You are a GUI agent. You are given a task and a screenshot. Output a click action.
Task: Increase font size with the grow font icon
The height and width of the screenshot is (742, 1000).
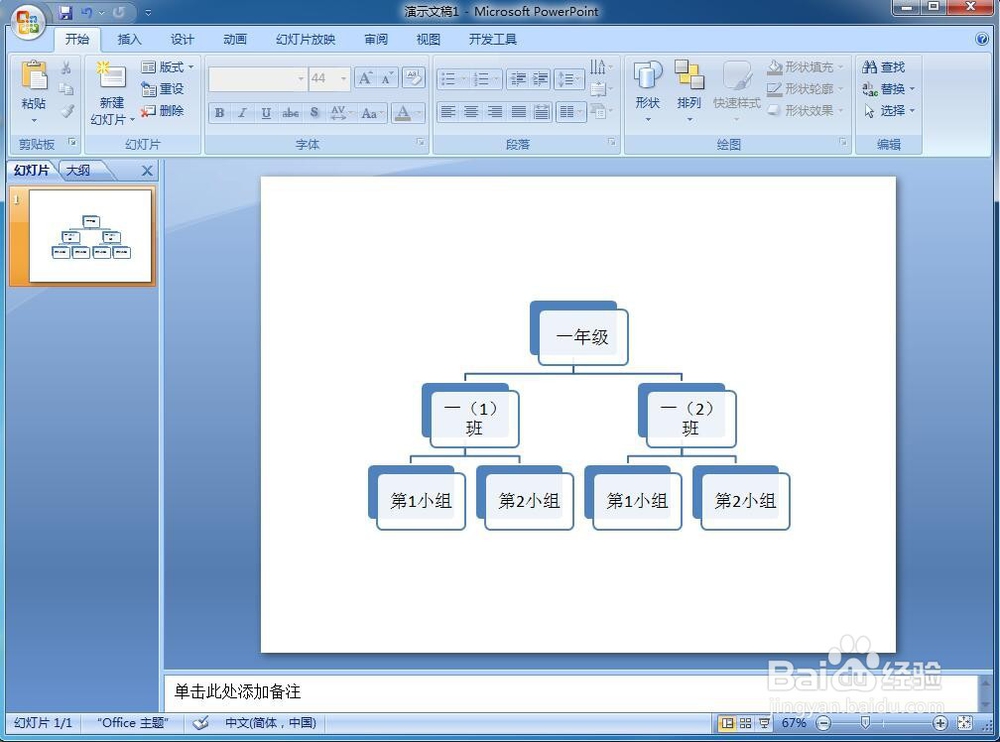coord(365,78)
